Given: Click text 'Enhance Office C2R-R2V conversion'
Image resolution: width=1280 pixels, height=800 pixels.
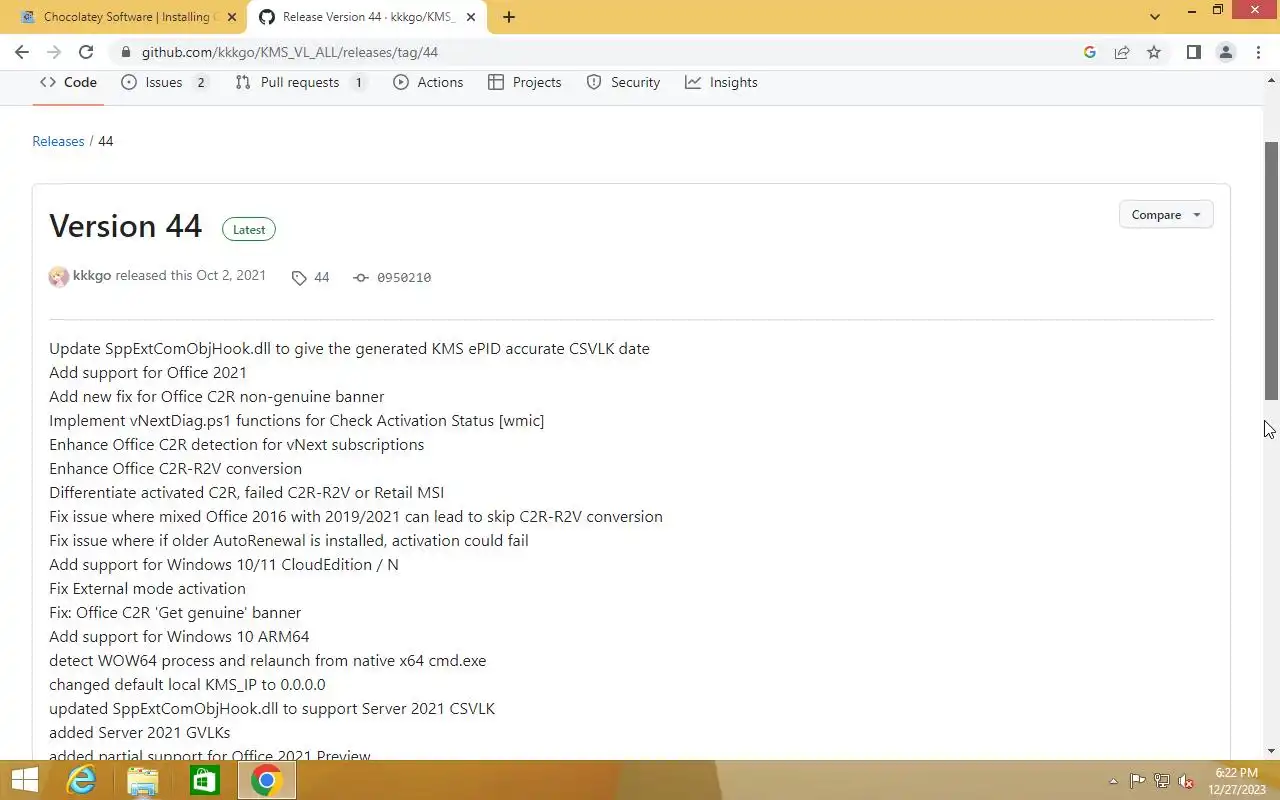Looking at the screenshot, I should [x=175, y=469].
